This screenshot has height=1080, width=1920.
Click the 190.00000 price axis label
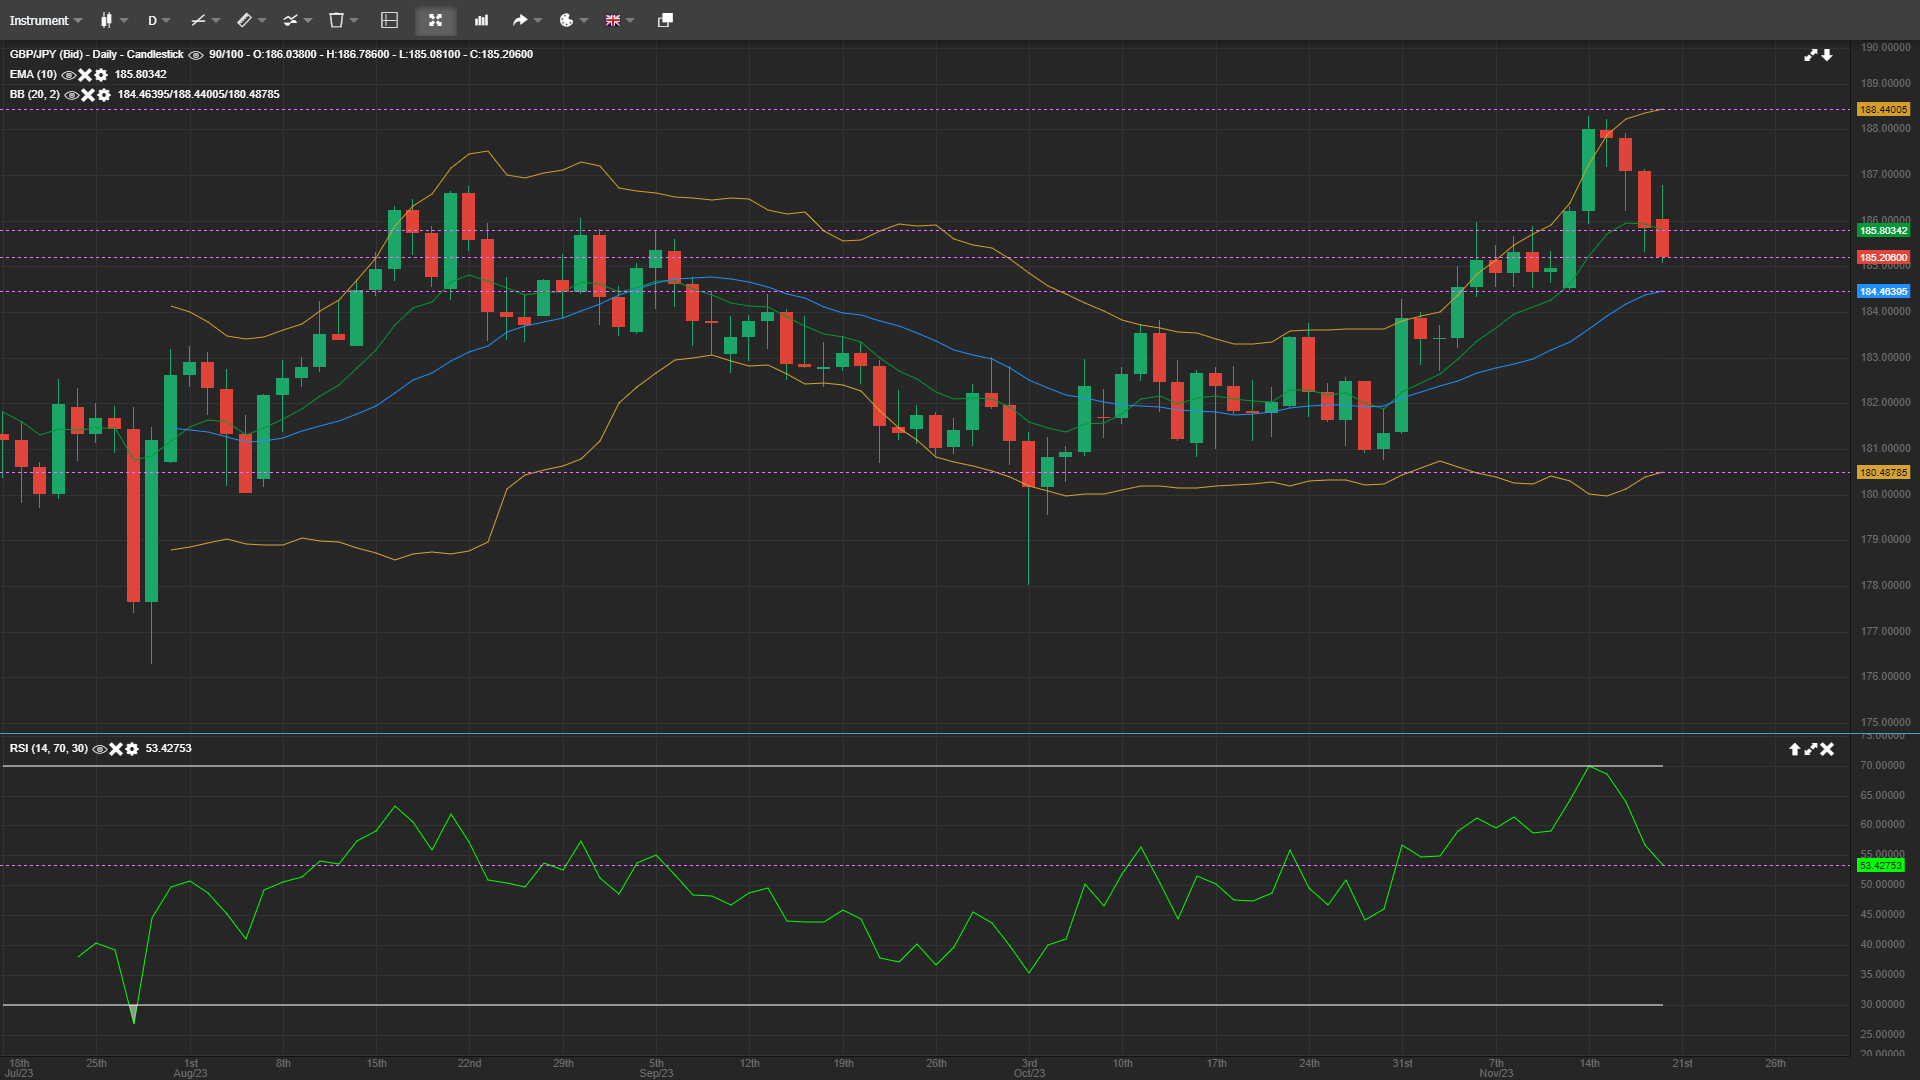(1885, 48)
